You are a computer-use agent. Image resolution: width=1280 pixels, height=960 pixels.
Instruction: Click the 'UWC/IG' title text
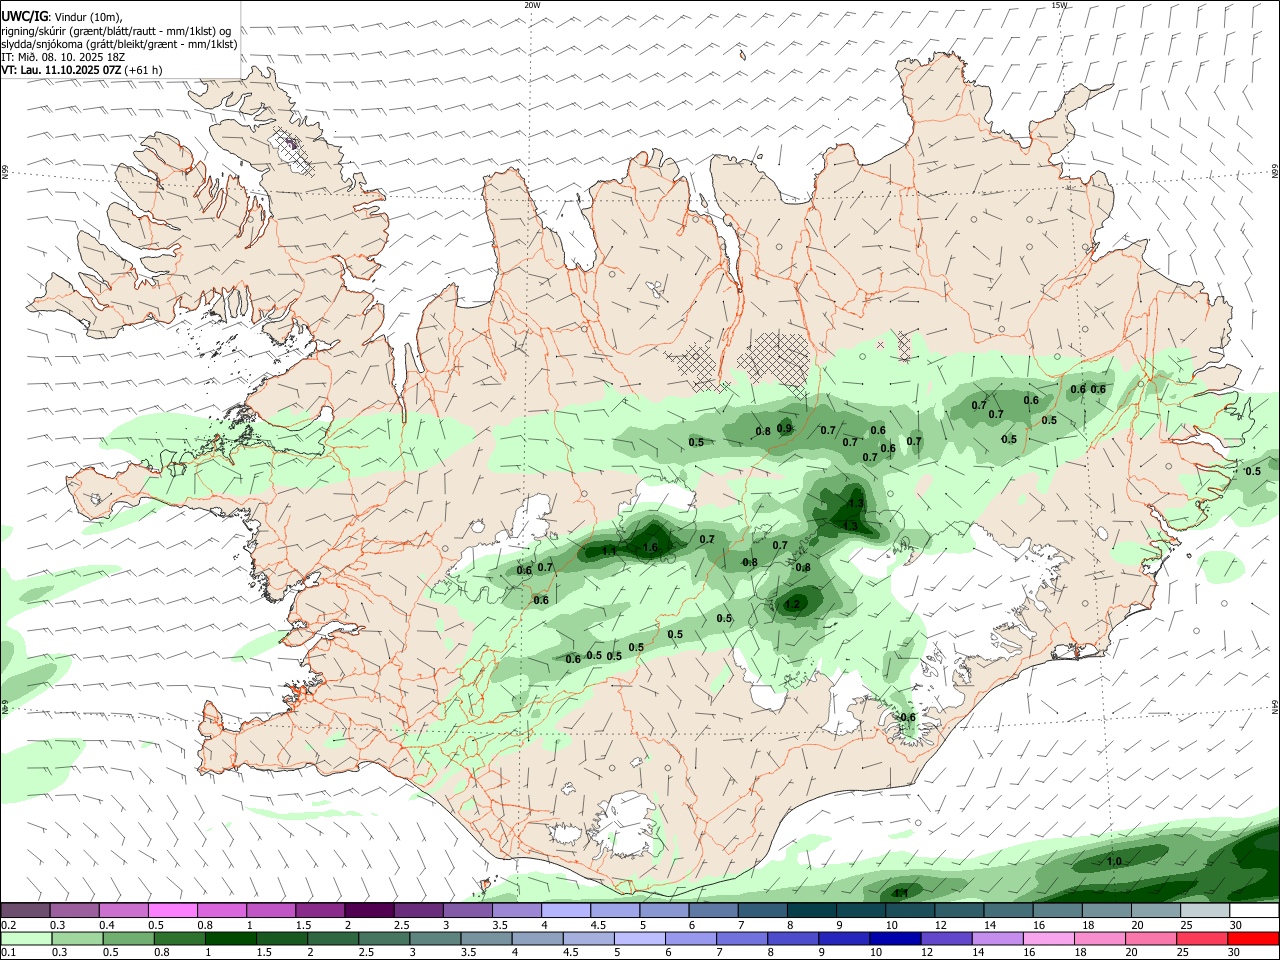23,17
